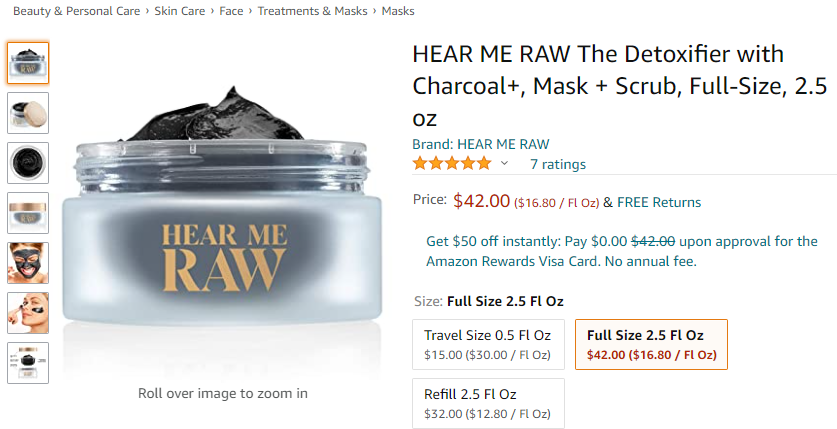The width and height of the screenshot is (837, 429).
Task: Expand the star ratings dropdown arrow
Action: pyautogui.click(x=505, y=164)
